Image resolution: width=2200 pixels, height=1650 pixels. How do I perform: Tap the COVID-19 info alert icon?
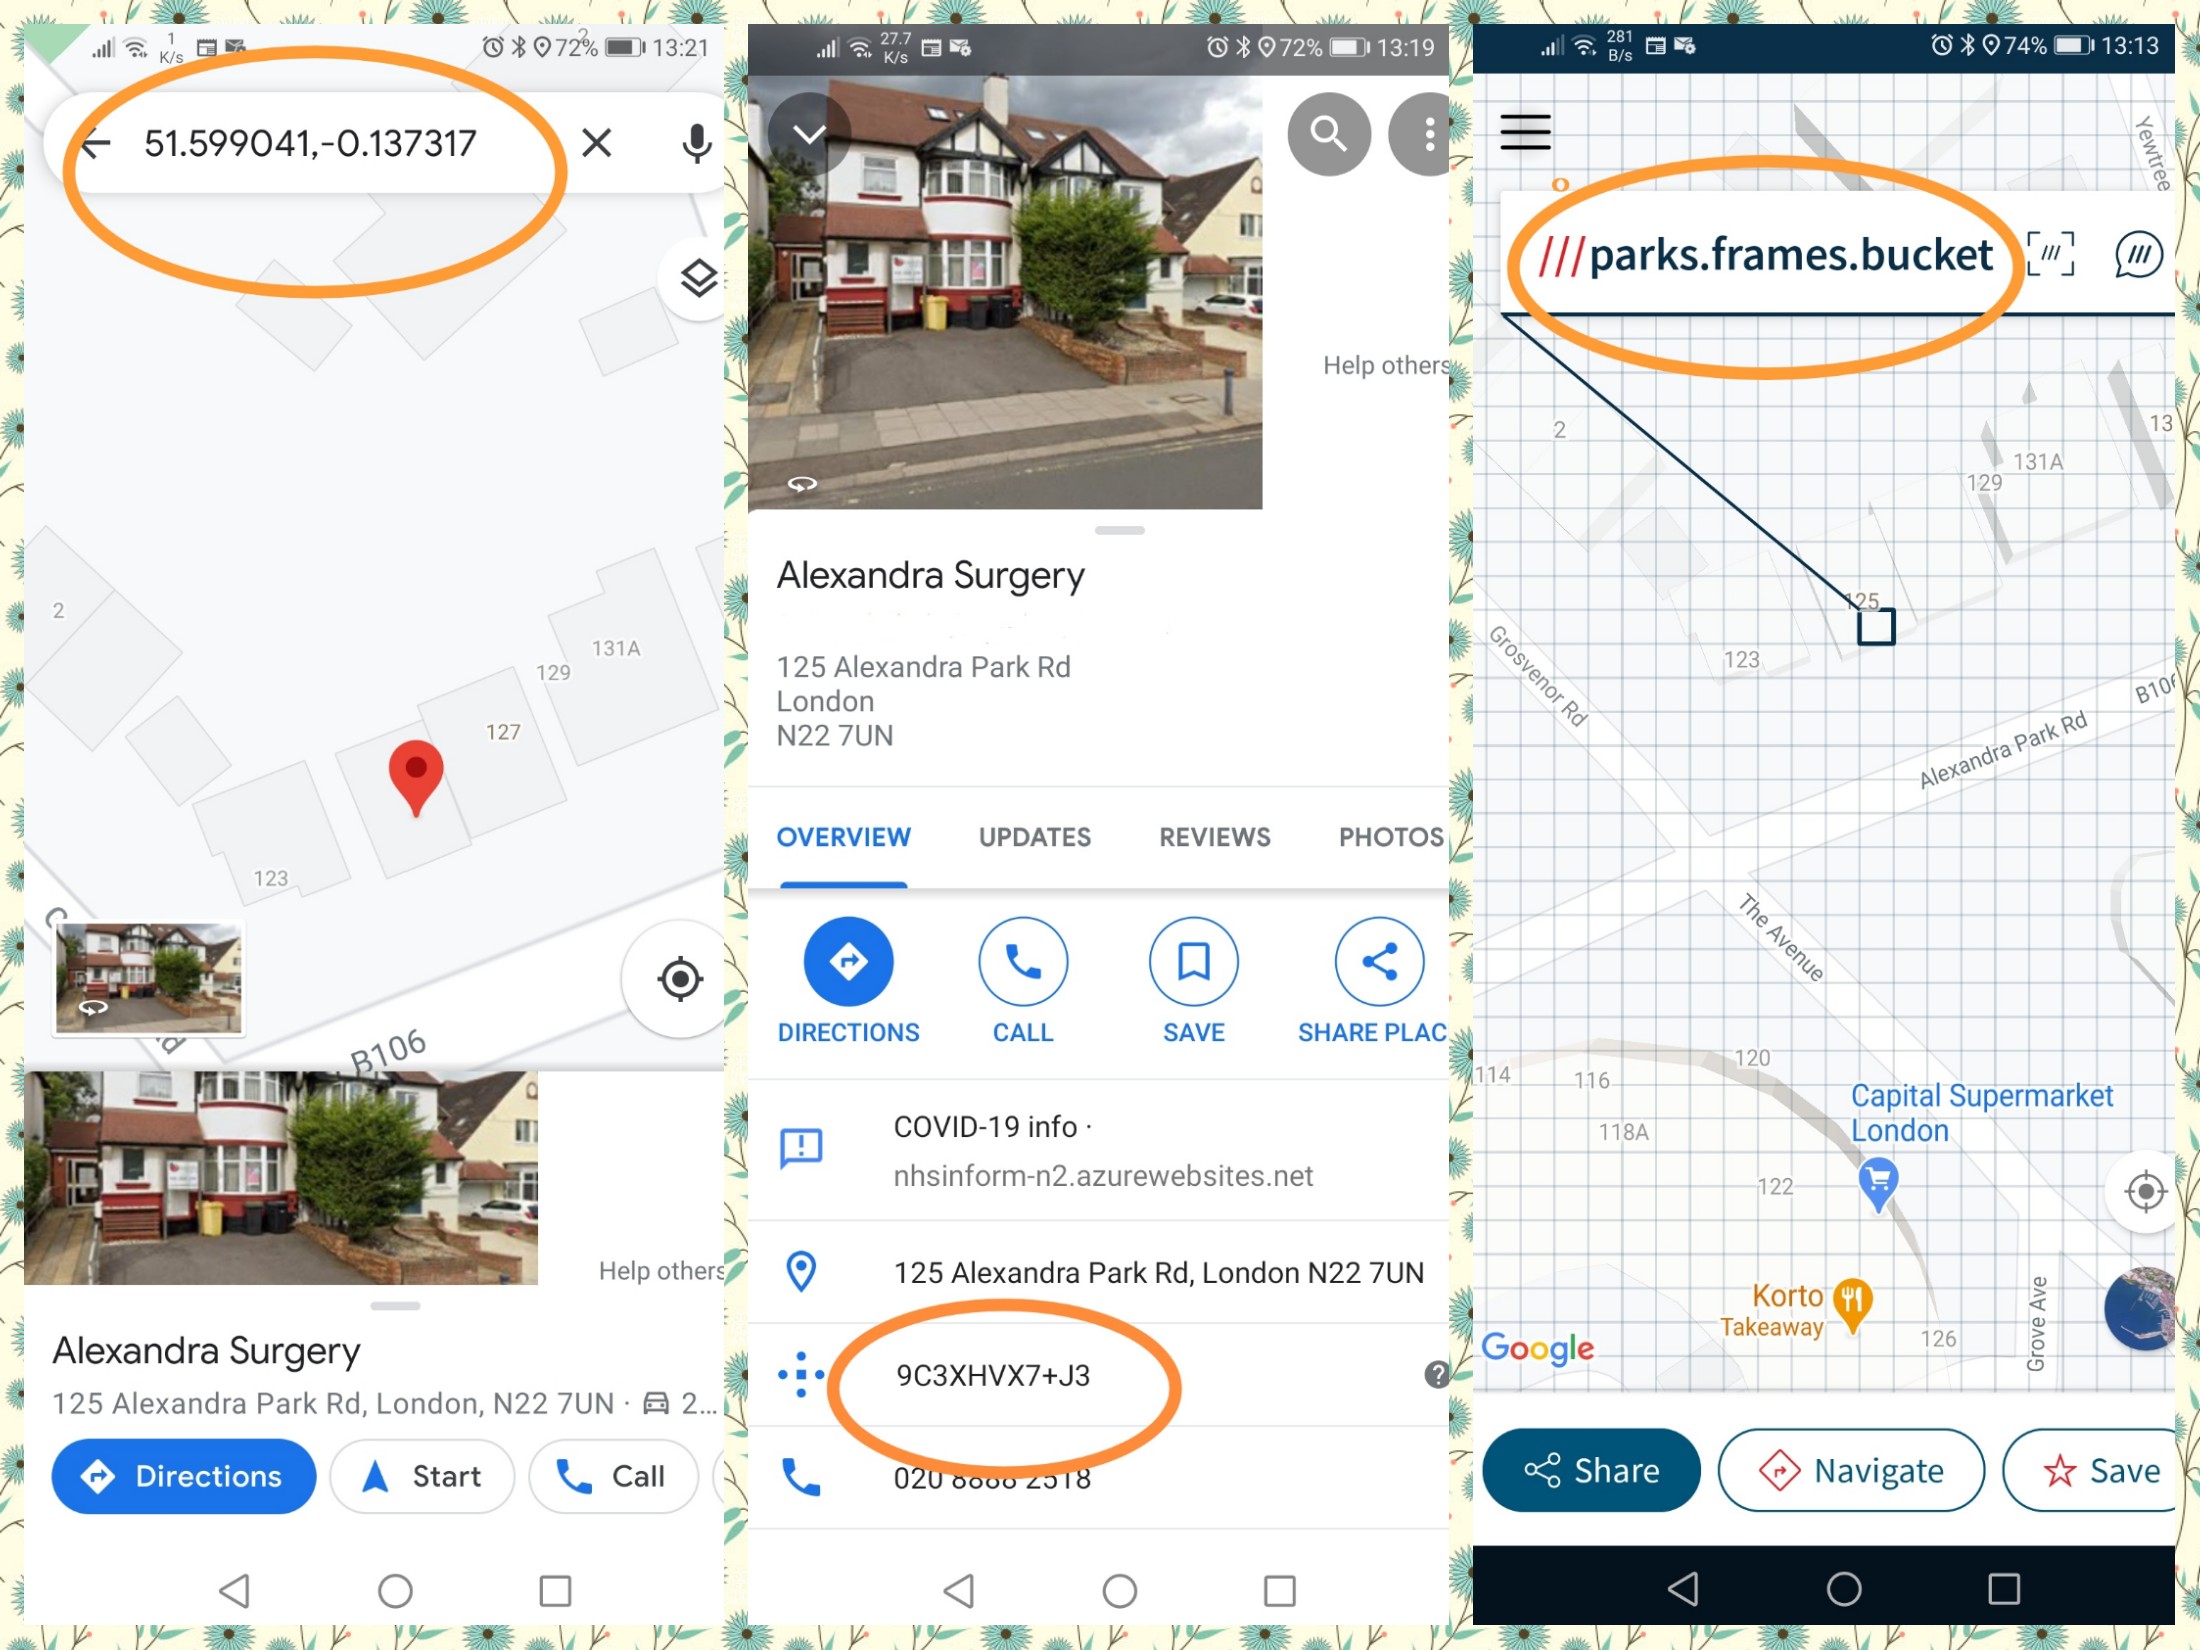801,1148
